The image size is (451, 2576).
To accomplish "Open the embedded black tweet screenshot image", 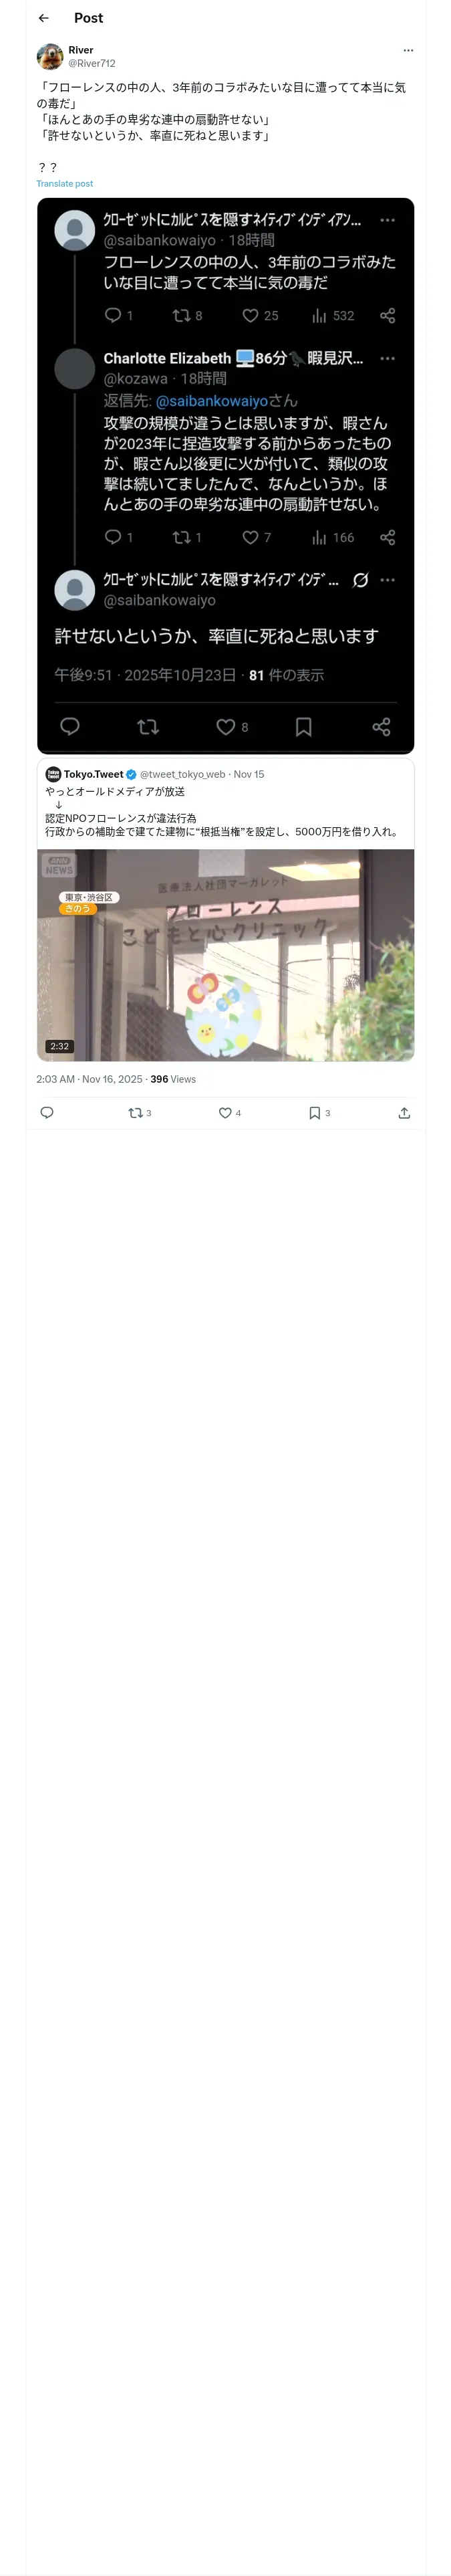I will [225, 475].
